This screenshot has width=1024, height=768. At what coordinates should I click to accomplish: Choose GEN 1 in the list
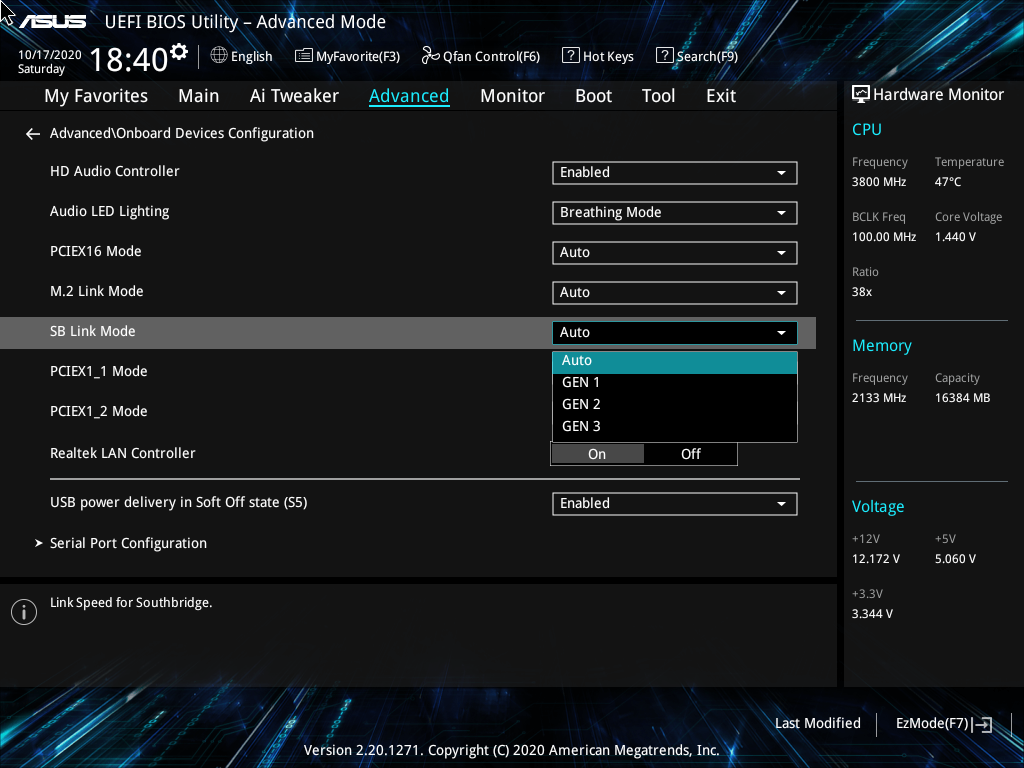pos(675,383)
